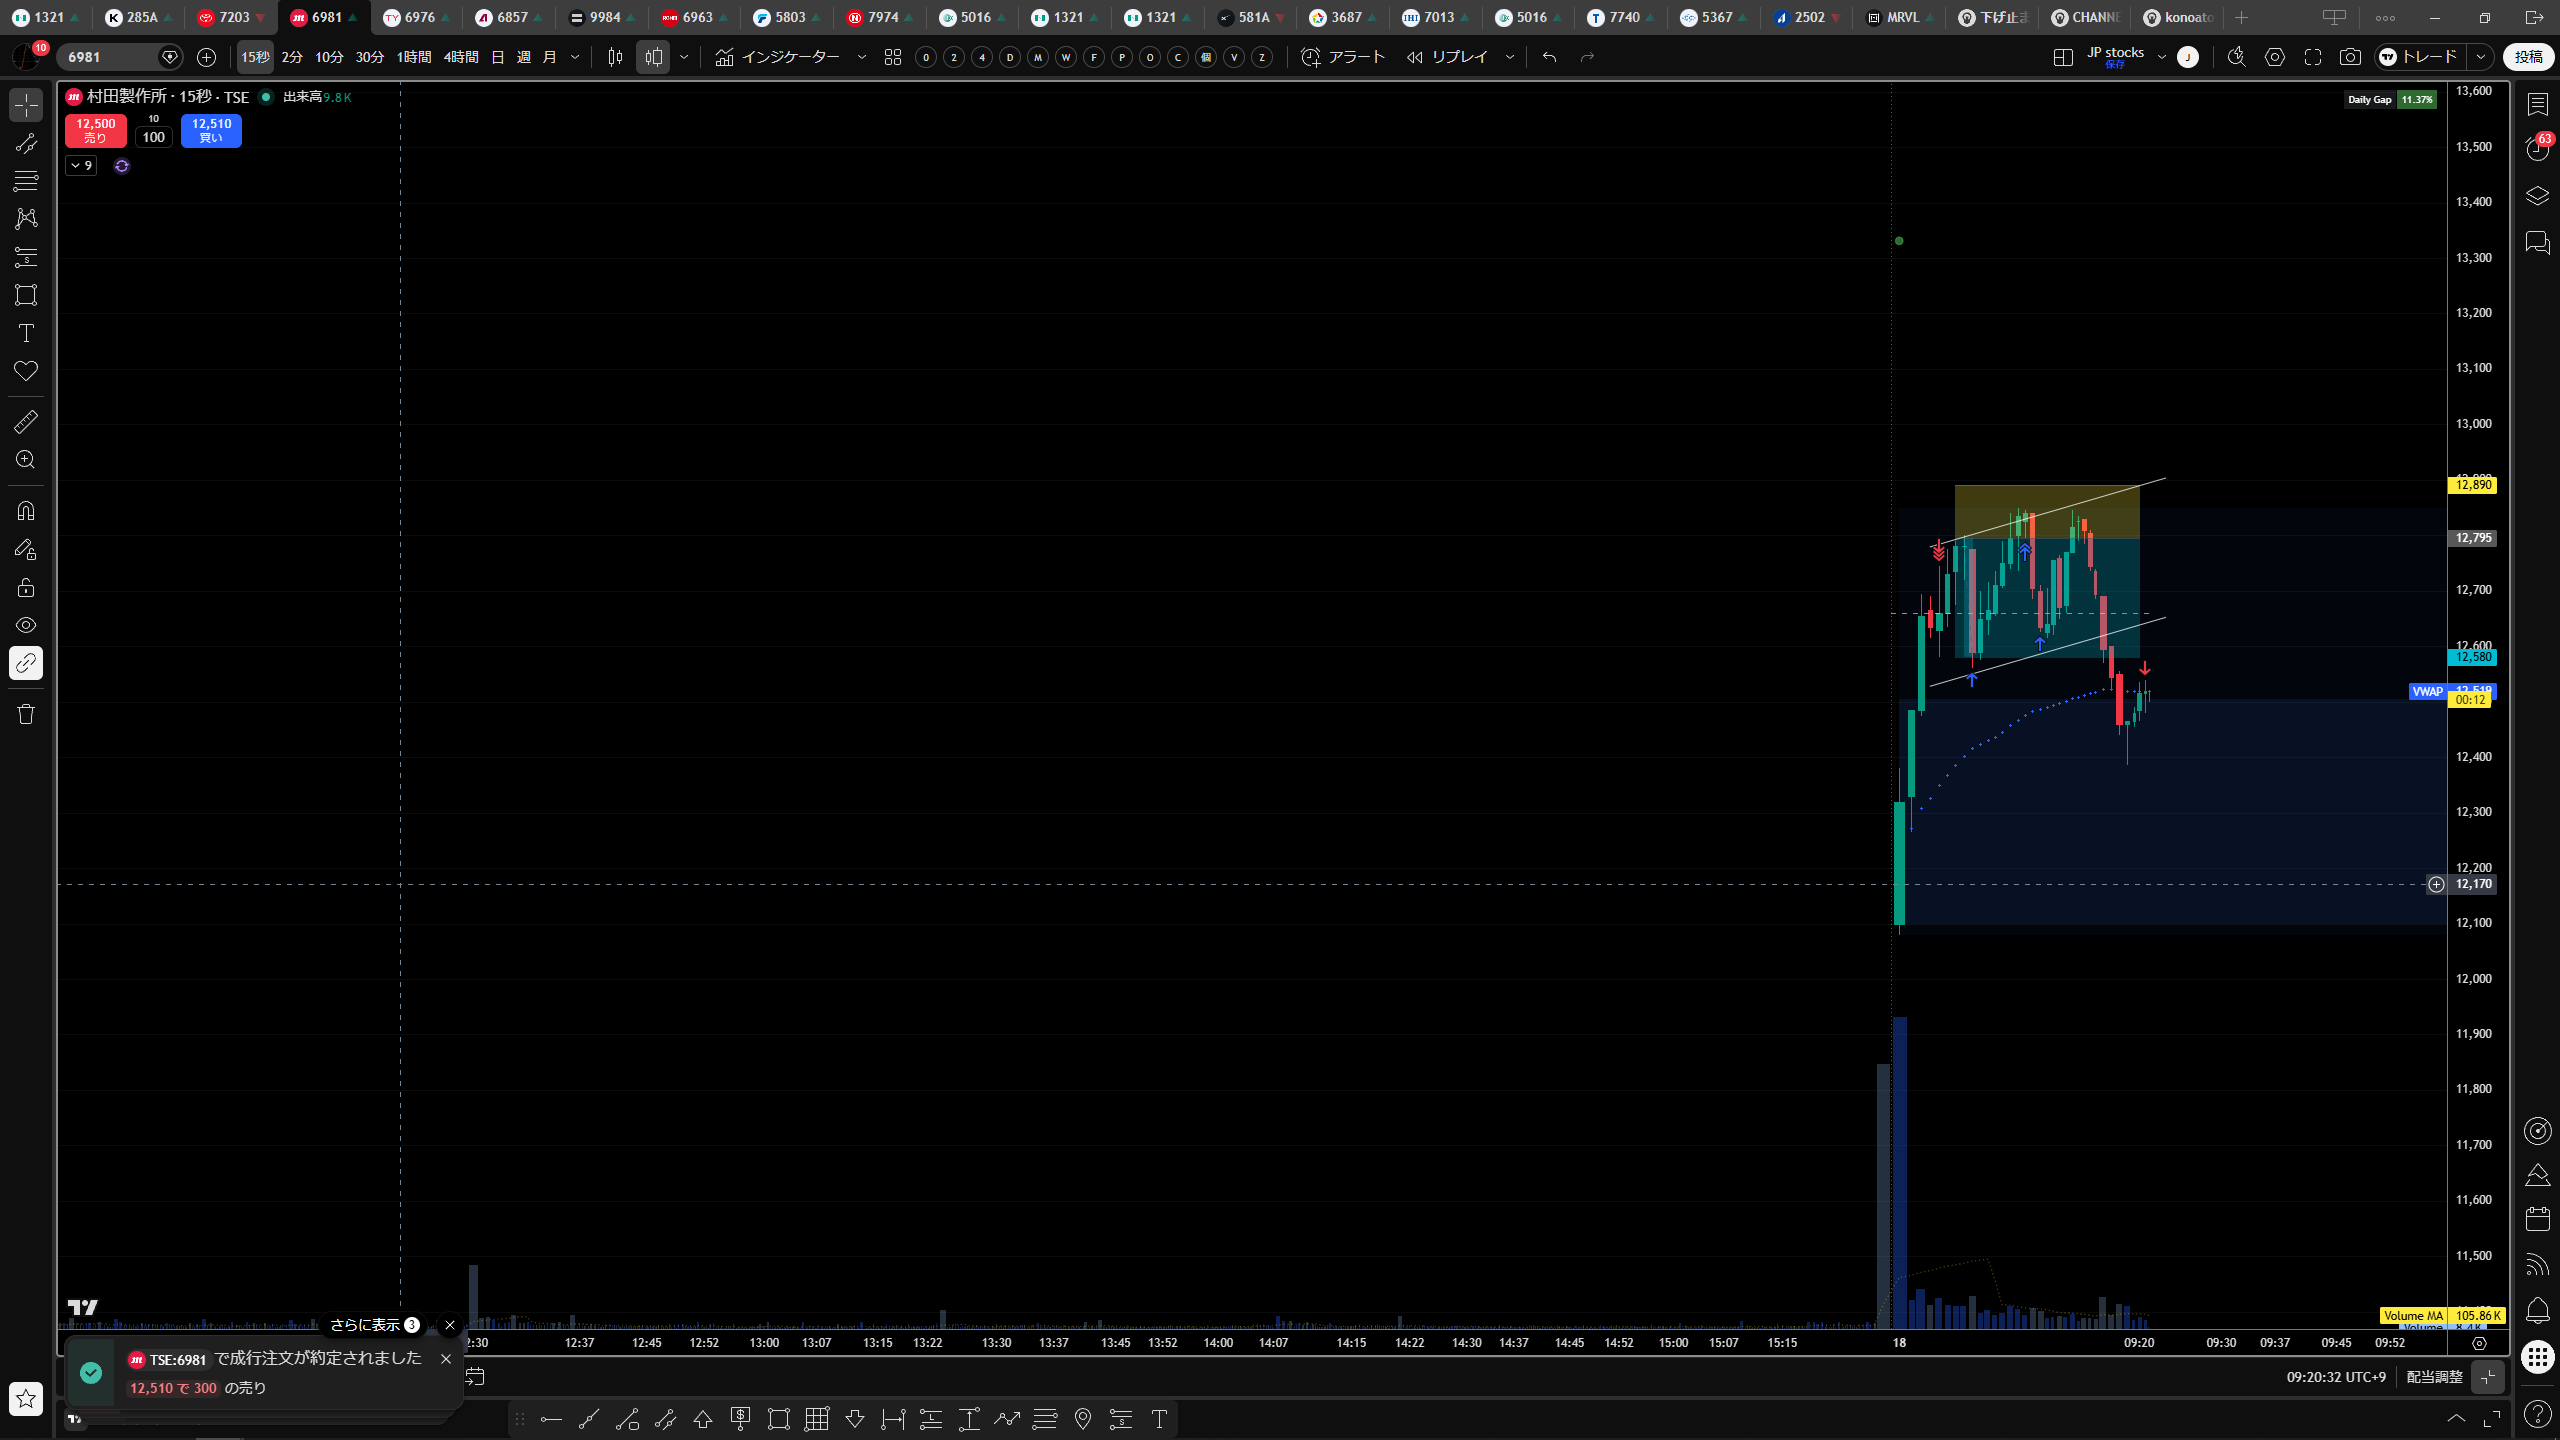Expand インジケーター favorites chevron
Screen dimensions: 2560x1440
coord(862,58)
